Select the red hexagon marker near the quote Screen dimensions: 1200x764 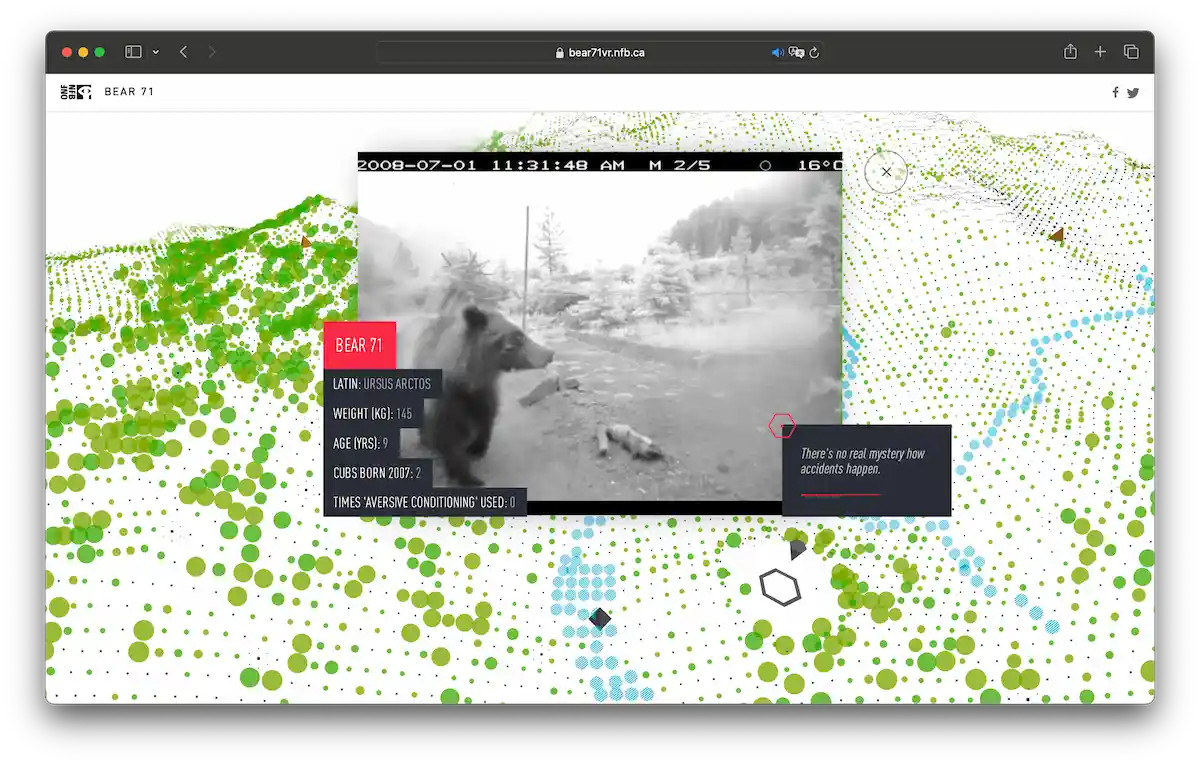coord(784,425)
